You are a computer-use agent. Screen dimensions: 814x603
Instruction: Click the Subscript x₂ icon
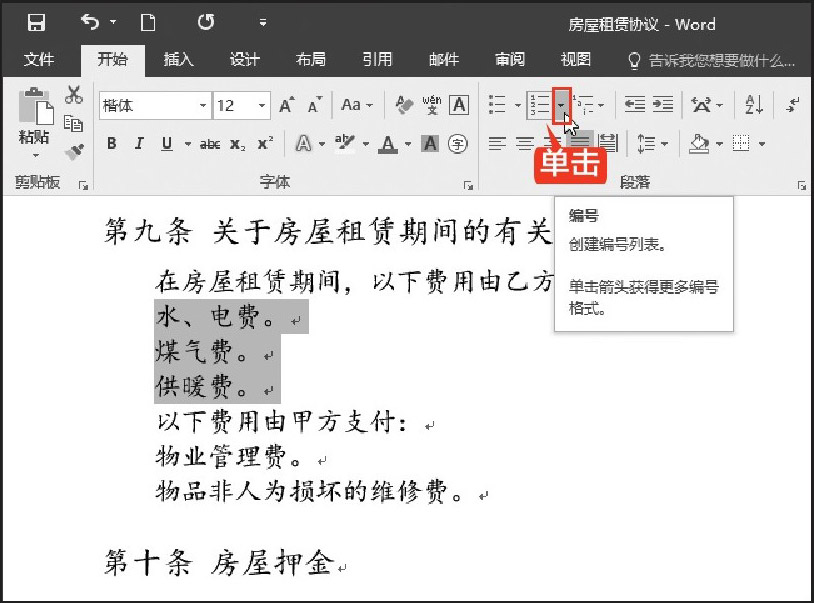point(237,144)
